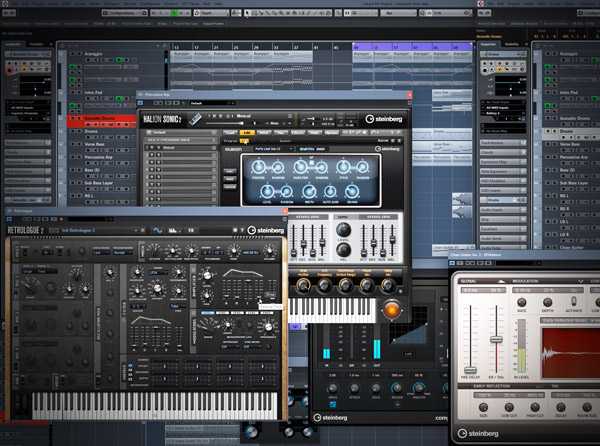Click the leftmost quick control knob above HALion keyboard
The height and width of the screenshot is (446, 600).
(303, 284)
